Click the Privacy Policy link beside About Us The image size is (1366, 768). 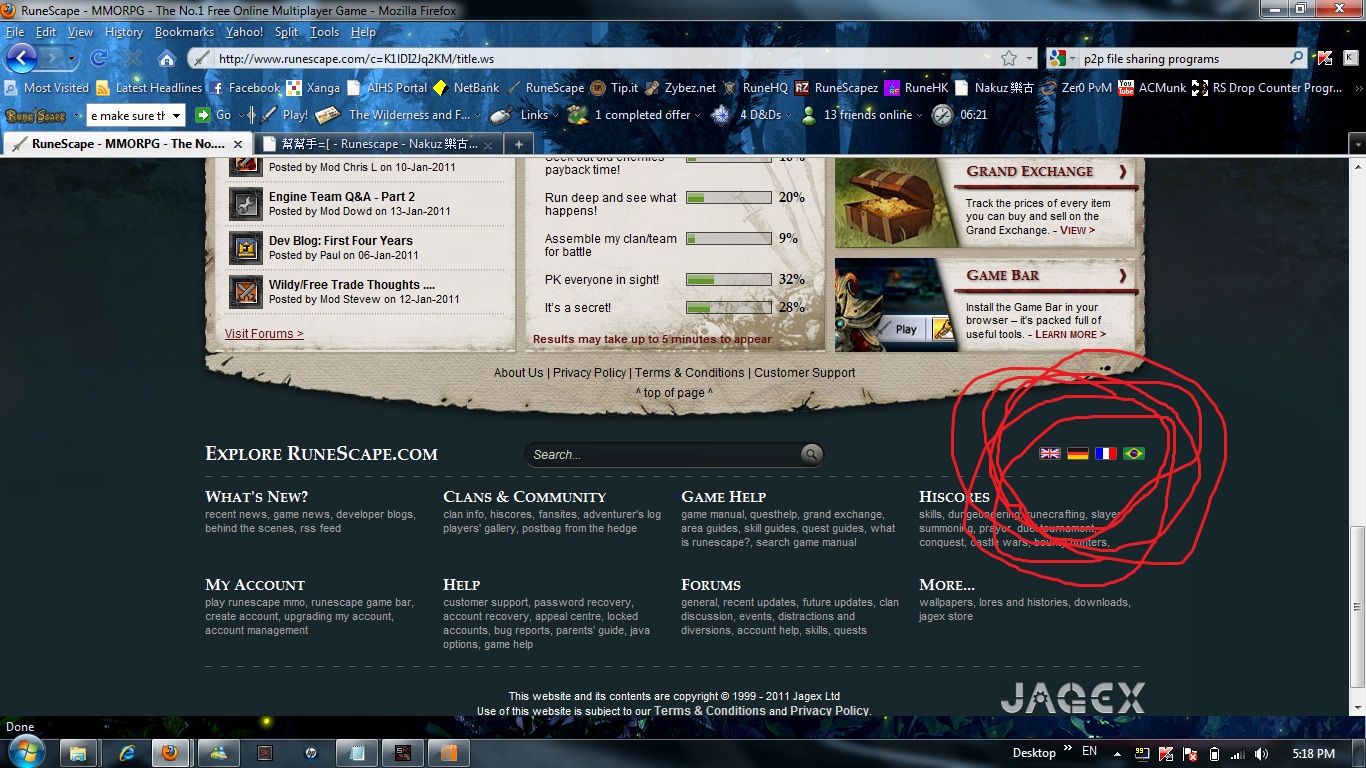[x=589, y=373]
